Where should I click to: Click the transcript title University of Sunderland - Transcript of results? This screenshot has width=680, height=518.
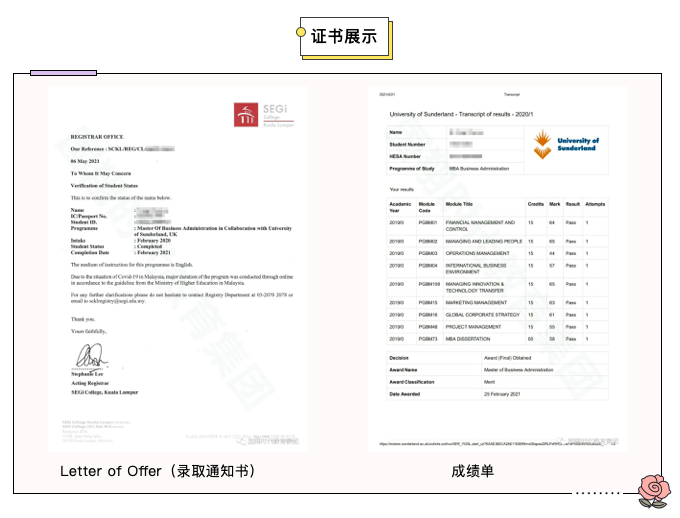tap(461, 114)
